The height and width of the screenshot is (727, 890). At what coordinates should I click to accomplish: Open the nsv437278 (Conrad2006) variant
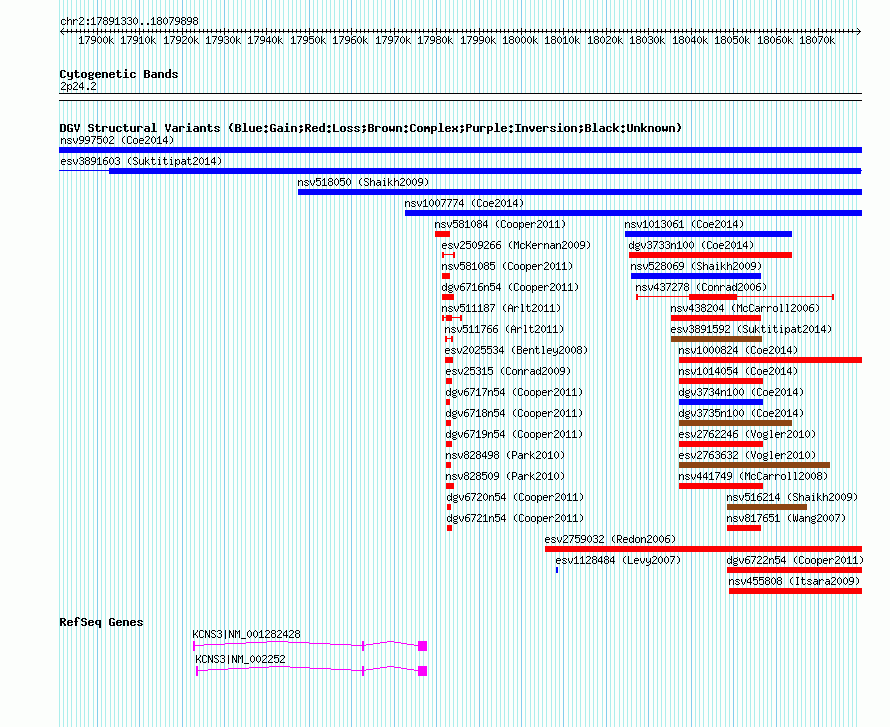(701, 287)
